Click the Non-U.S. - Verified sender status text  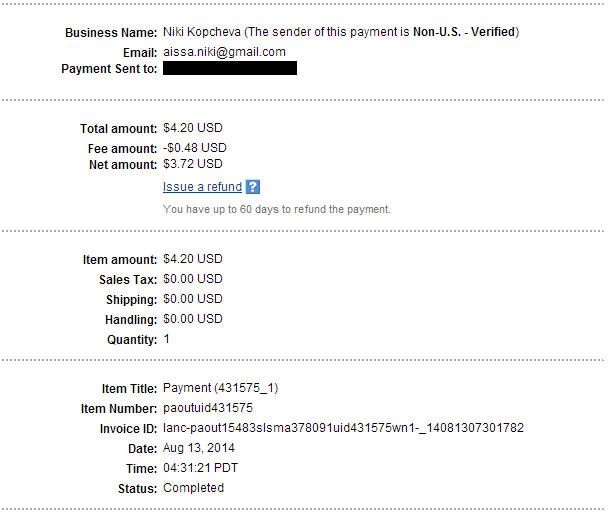coord(465,32)
